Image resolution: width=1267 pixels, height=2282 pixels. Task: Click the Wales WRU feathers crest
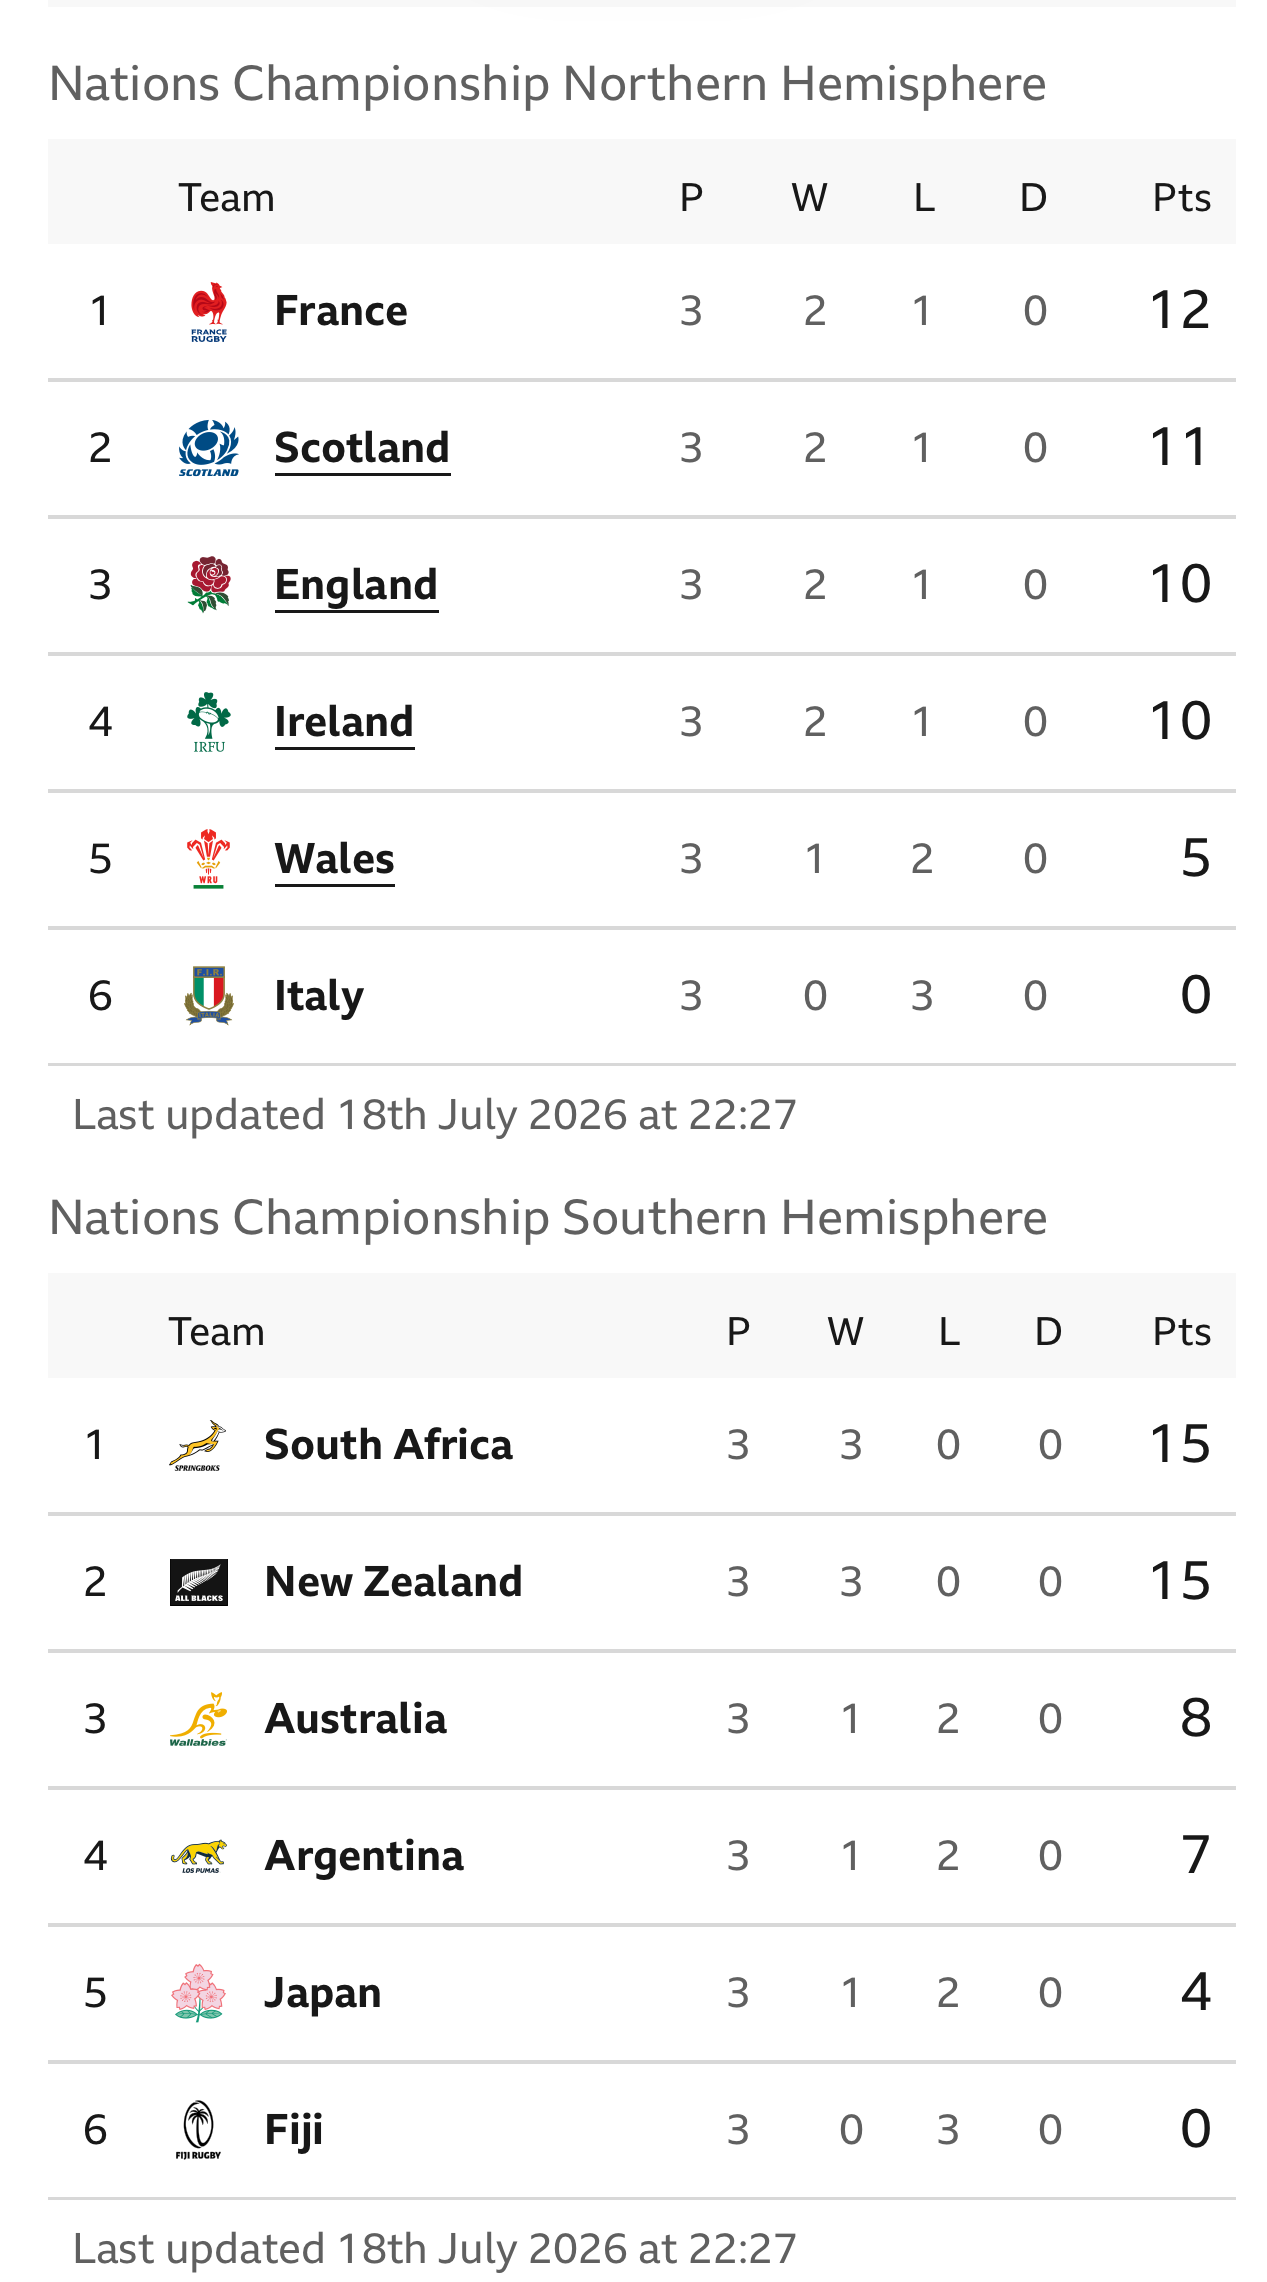coord(209,858)
